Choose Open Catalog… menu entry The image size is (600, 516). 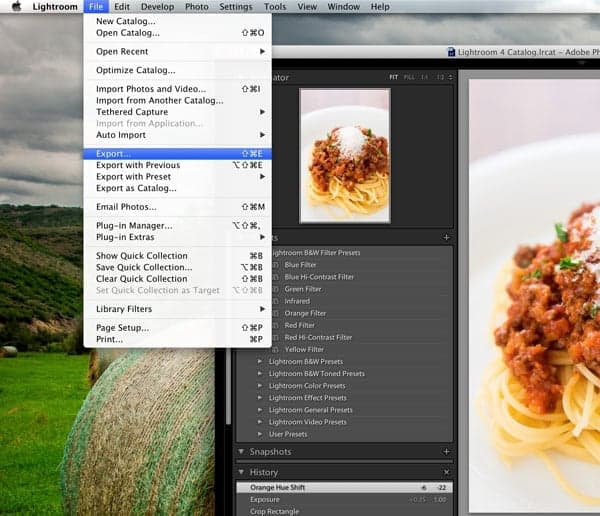[178, 33]
